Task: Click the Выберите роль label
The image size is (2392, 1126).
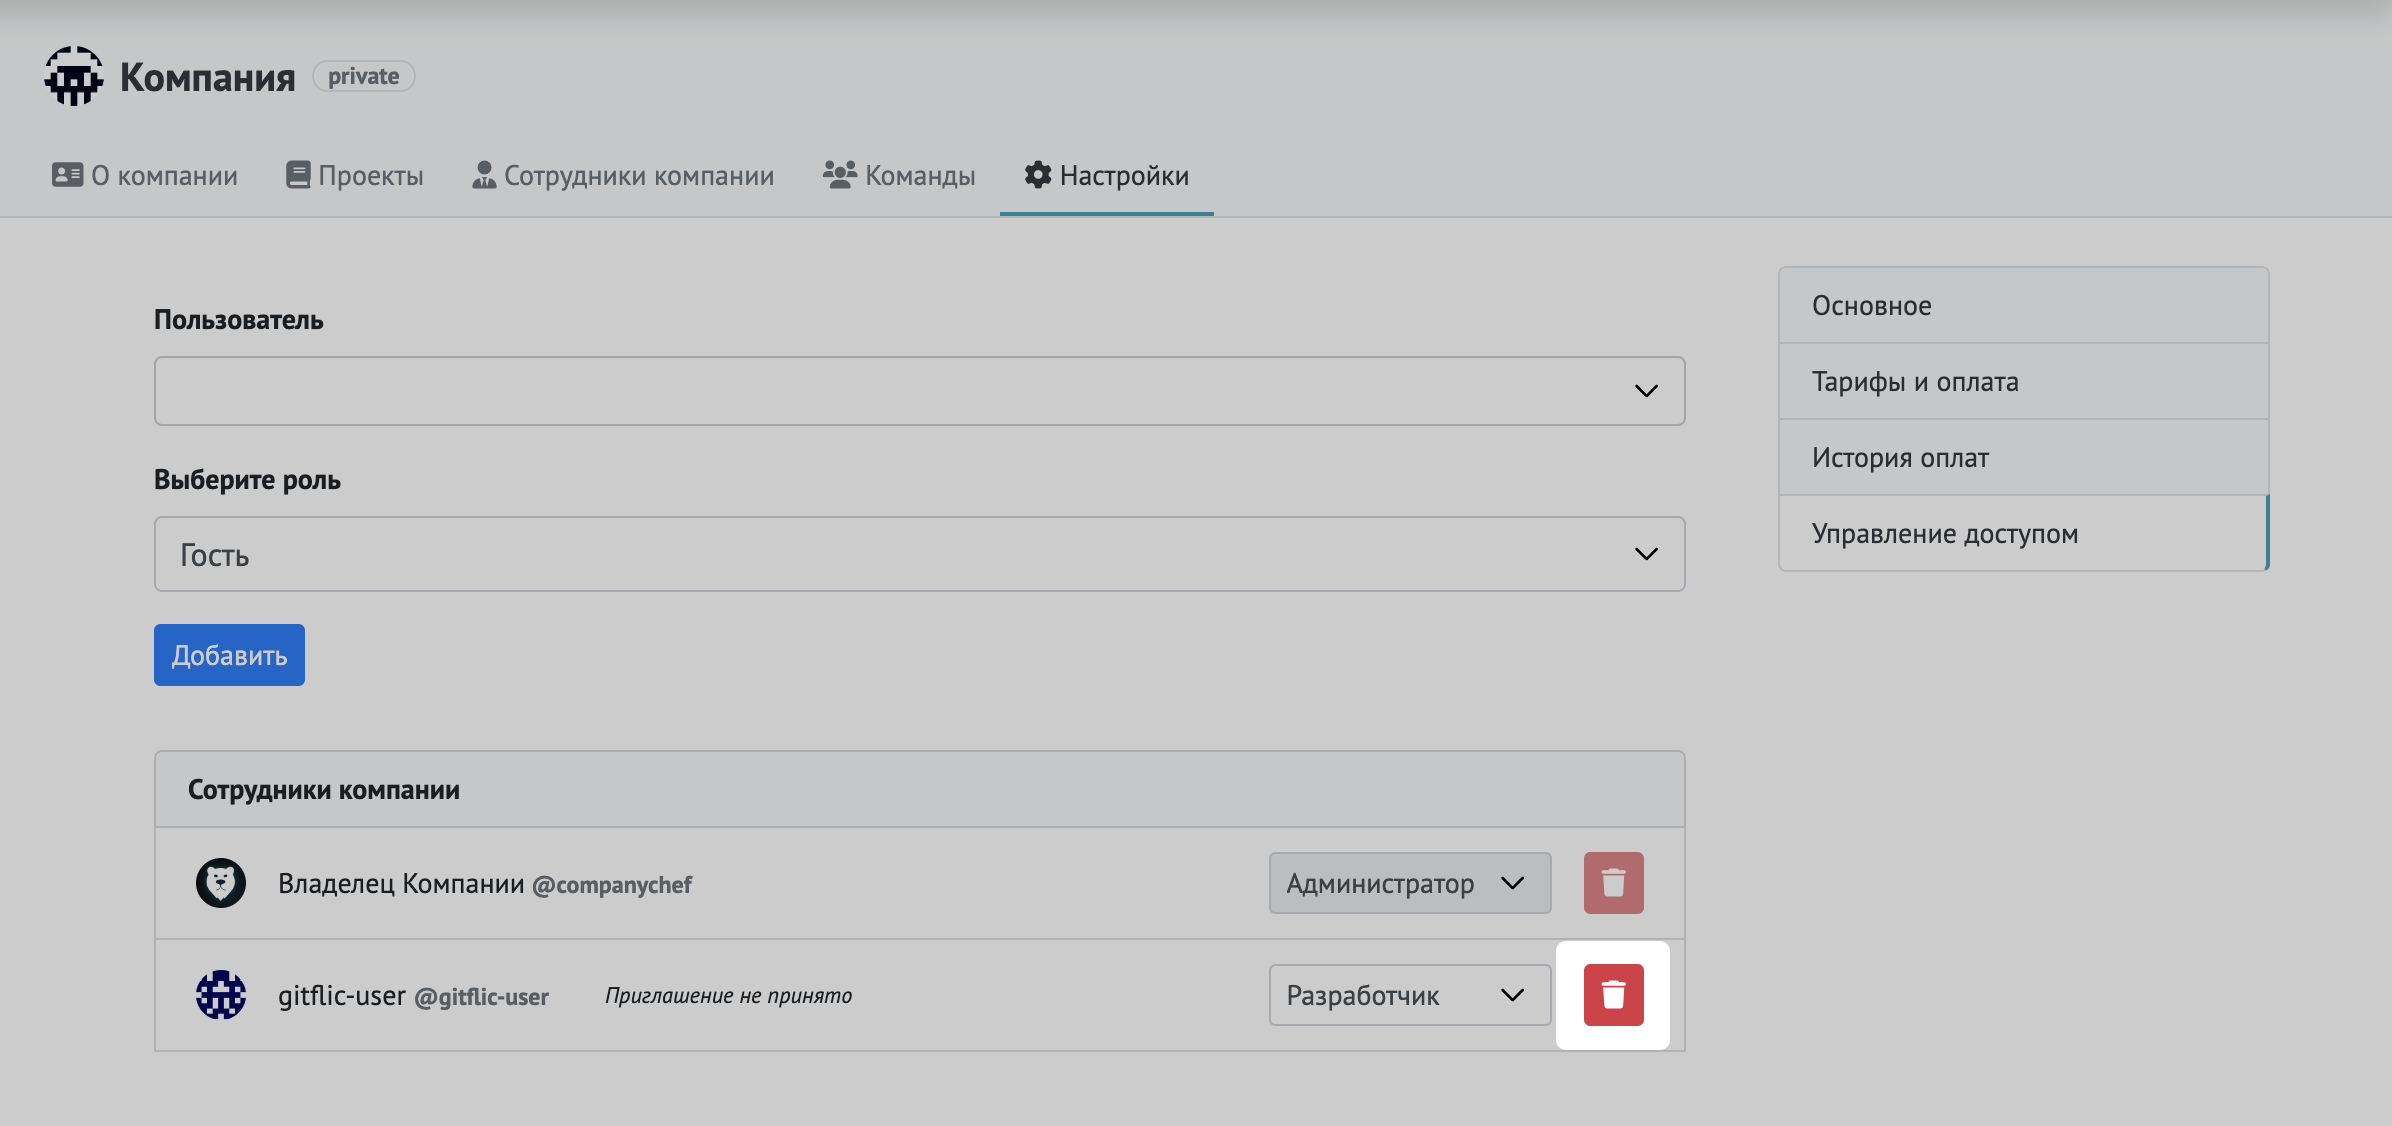Action: coord(247,480)
